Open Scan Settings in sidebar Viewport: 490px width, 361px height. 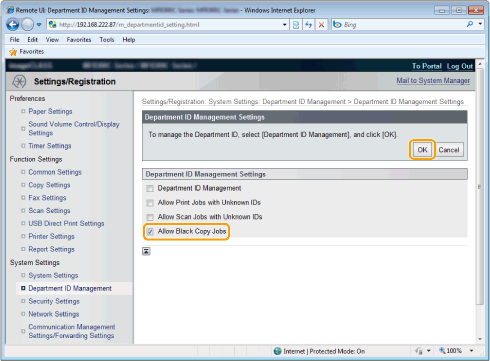(49, 211)
